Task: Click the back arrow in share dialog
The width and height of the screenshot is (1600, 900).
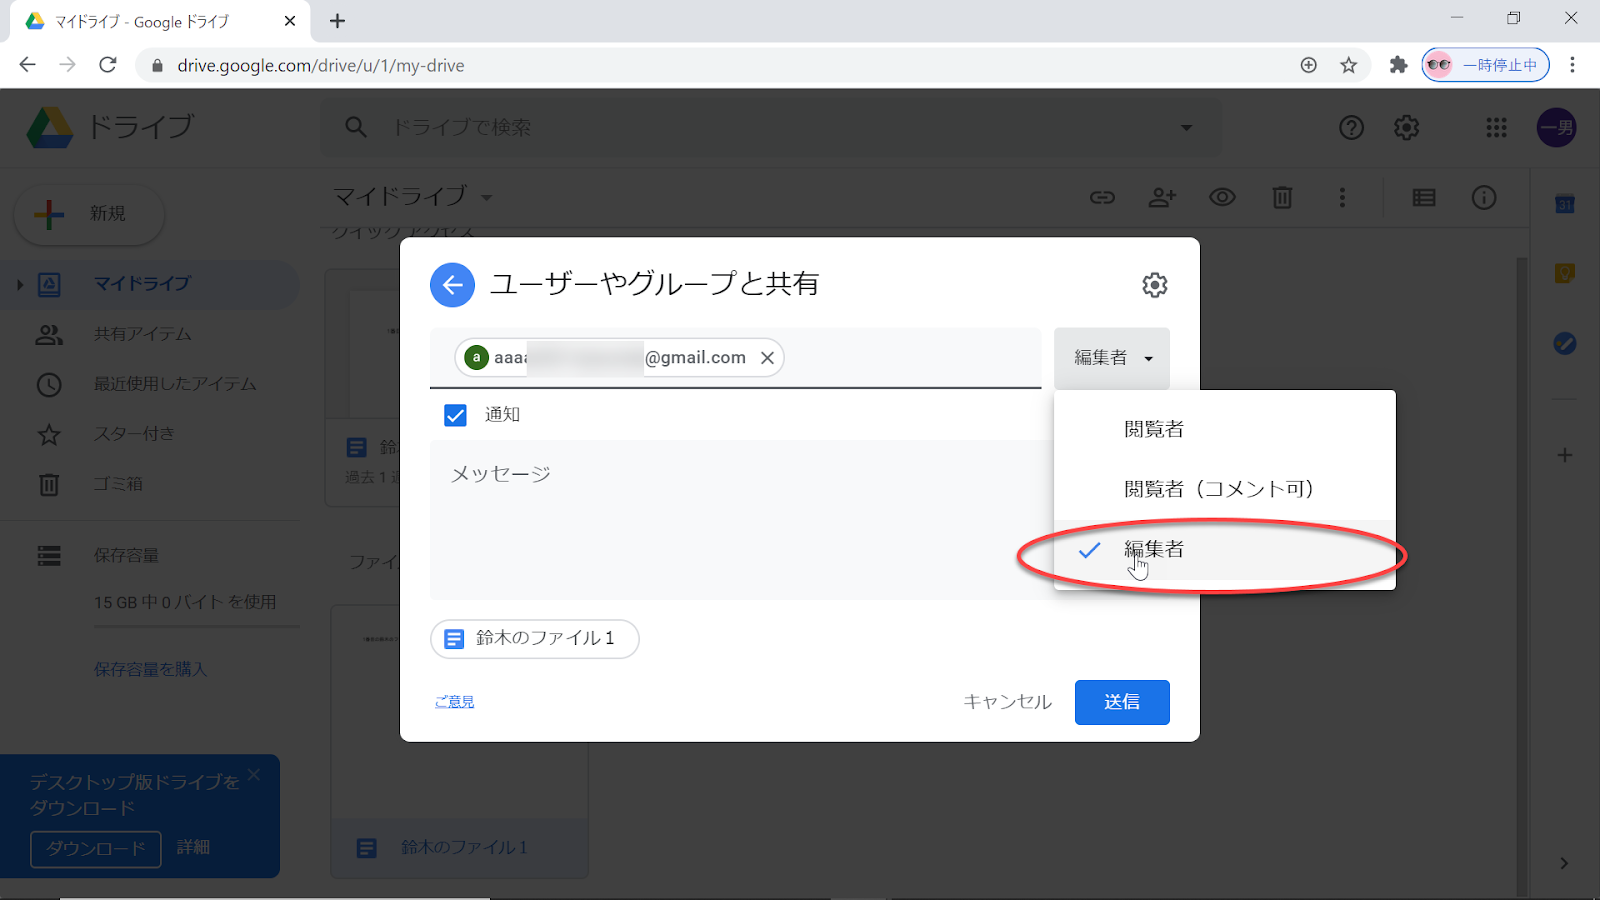Action: (452, 285)
